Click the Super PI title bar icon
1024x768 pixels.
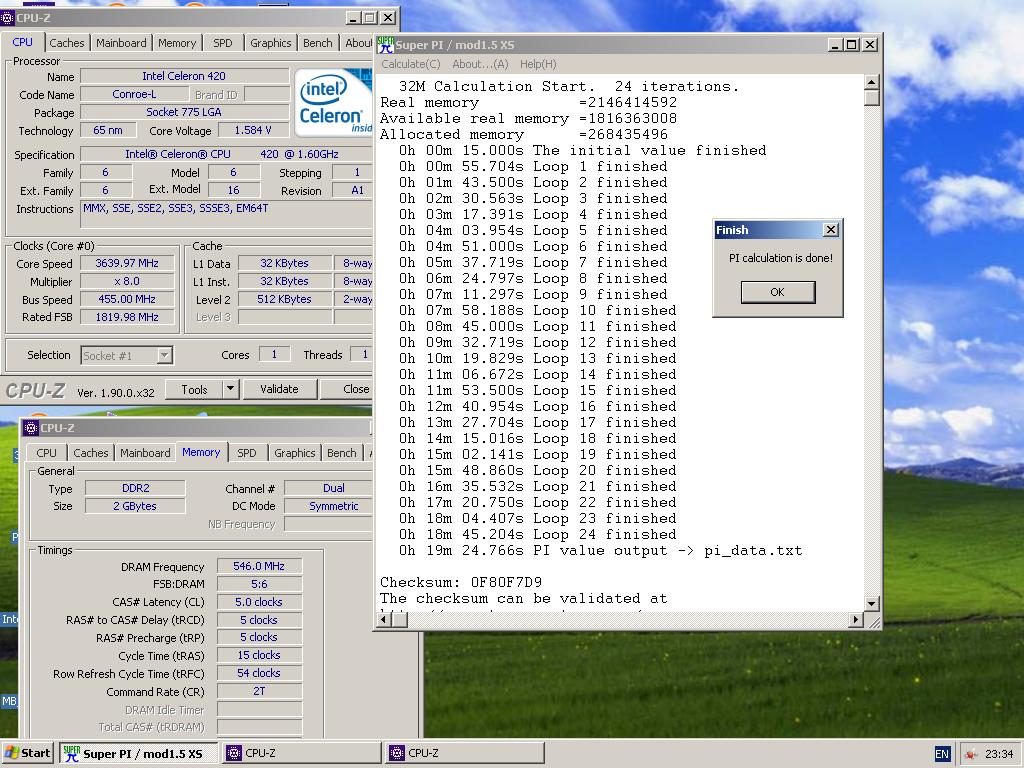tap(385, 45)
